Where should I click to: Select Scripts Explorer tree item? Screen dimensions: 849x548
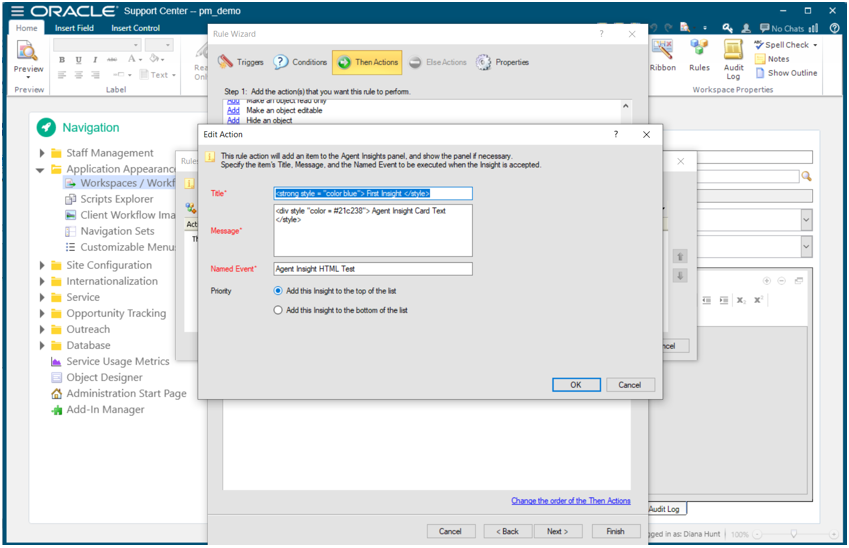(x=109, y=199)
